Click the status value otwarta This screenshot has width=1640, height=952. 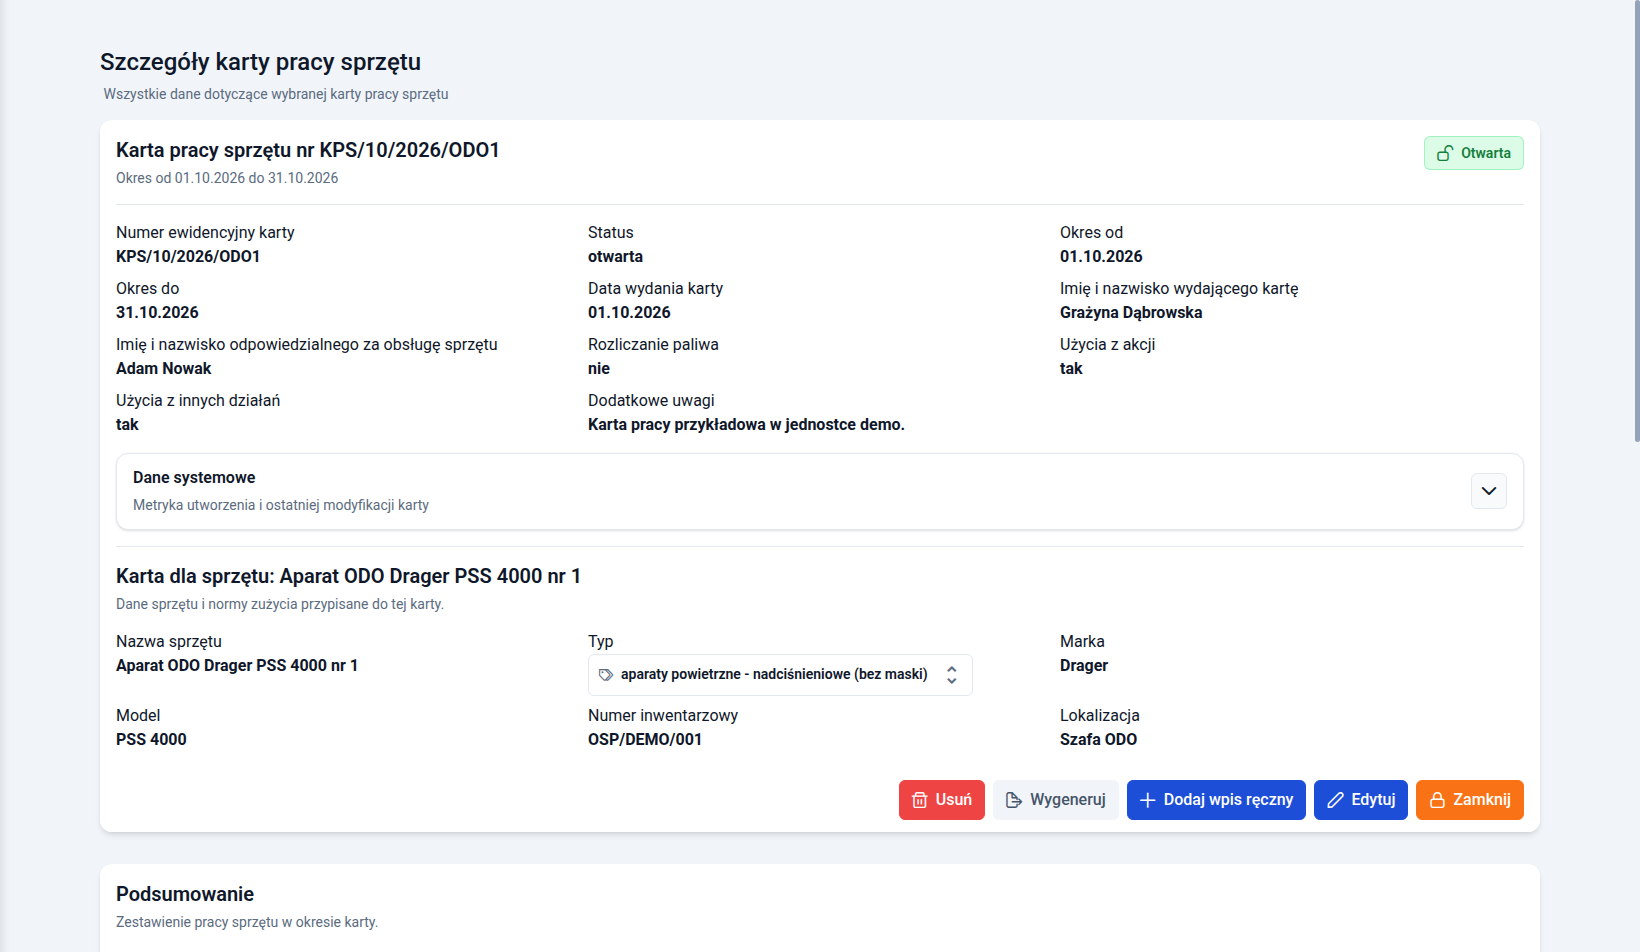click(615, 257)
